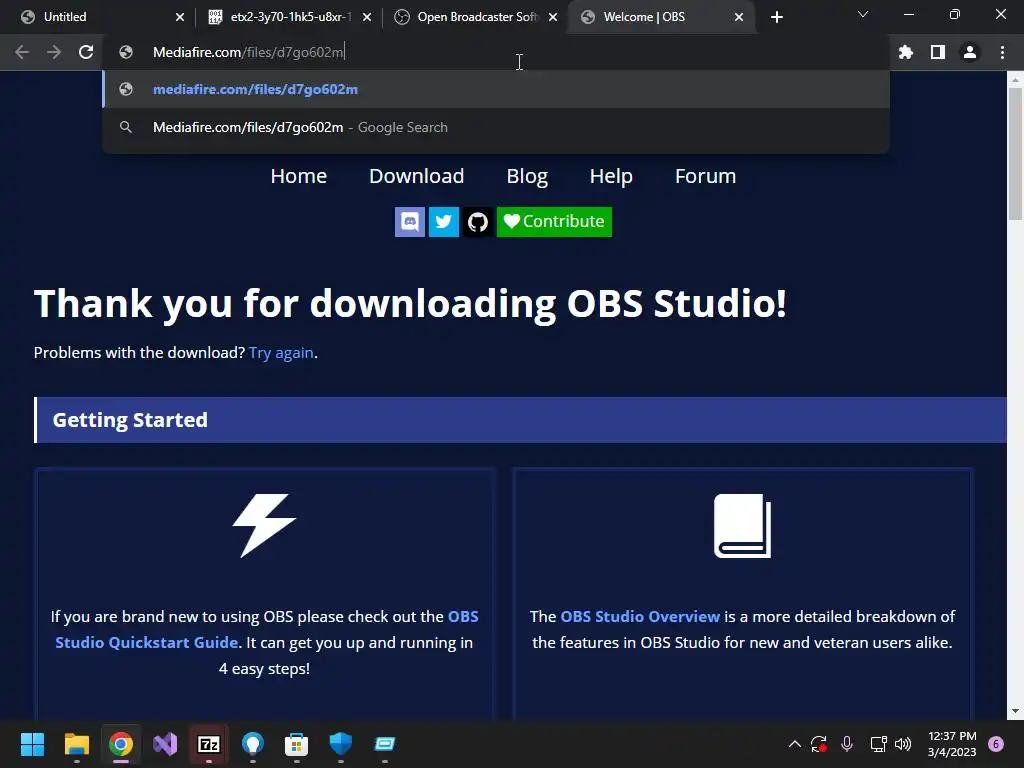This screenshot has height=768, width=1024.
Task: Open Visual Studio from the taskbar
Action: pos(165,744)
